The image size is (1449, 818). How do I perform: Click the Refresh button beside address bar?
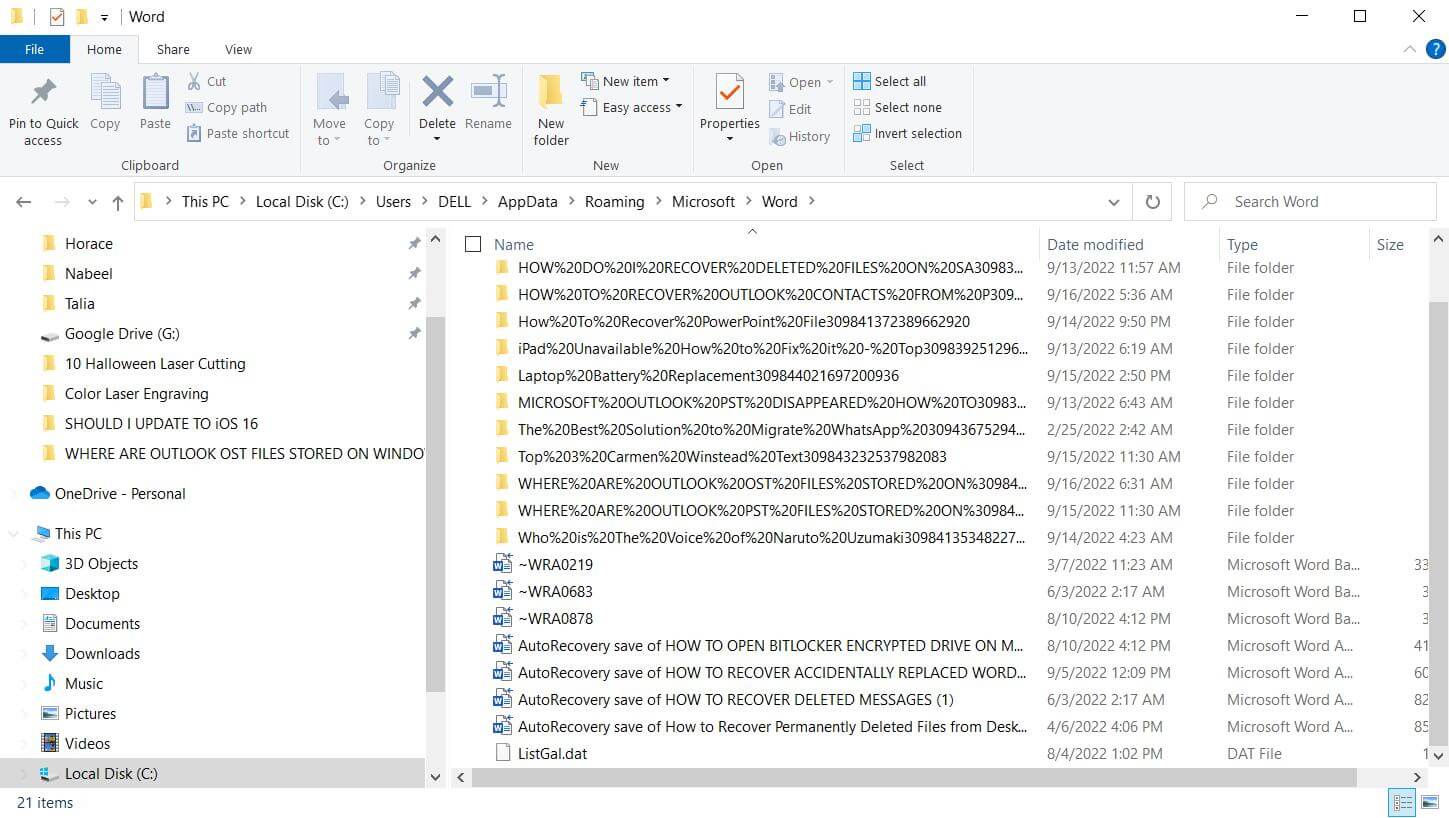click(x=1152, y=201)
